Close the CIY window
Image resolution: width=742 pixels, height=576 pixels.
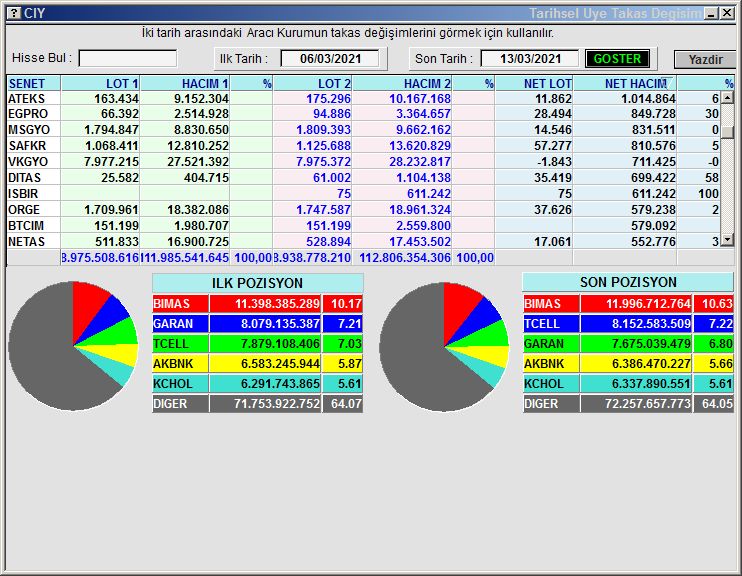point(726,13)
